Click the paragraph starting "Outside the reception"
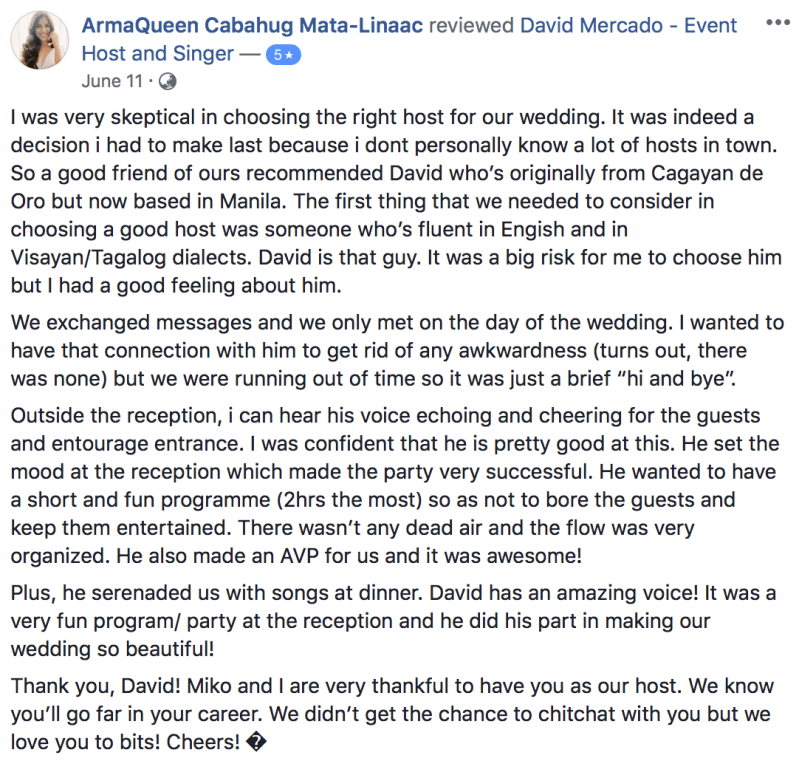 (x=397, y=485)
